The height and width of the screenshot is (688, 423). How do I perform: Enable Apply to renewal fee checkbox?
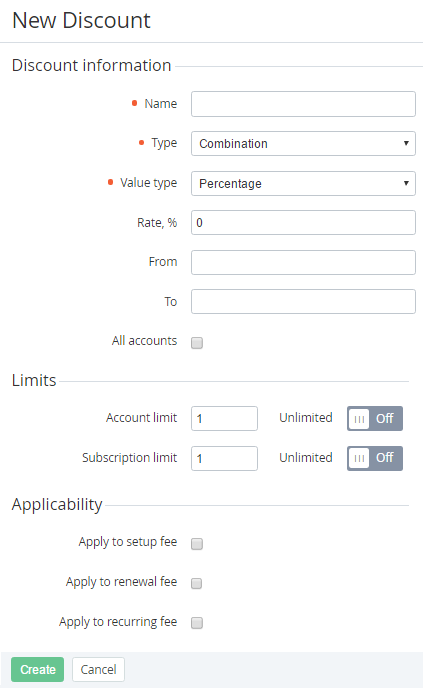197,583
